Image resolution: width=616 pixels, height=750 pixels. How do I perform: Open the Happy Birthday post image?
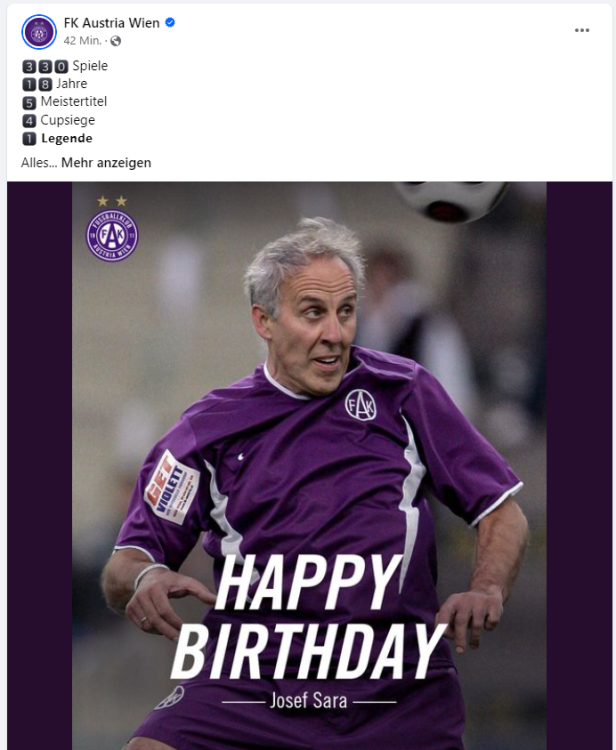coord(309,465)
